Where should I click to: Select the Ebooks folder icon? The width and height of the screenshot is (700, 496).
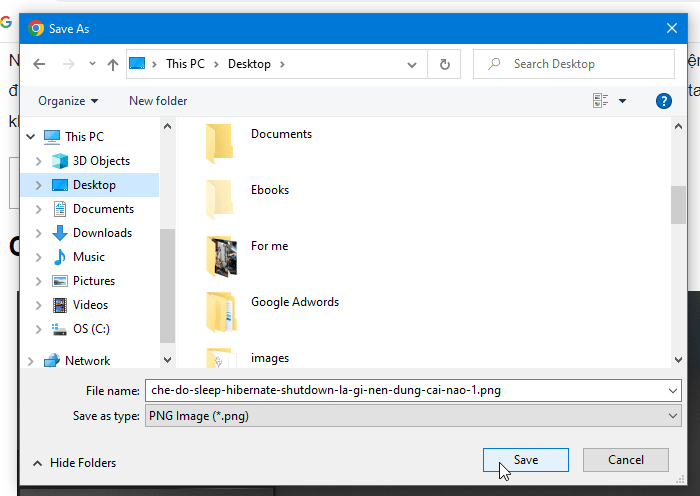tap(219, 199)
